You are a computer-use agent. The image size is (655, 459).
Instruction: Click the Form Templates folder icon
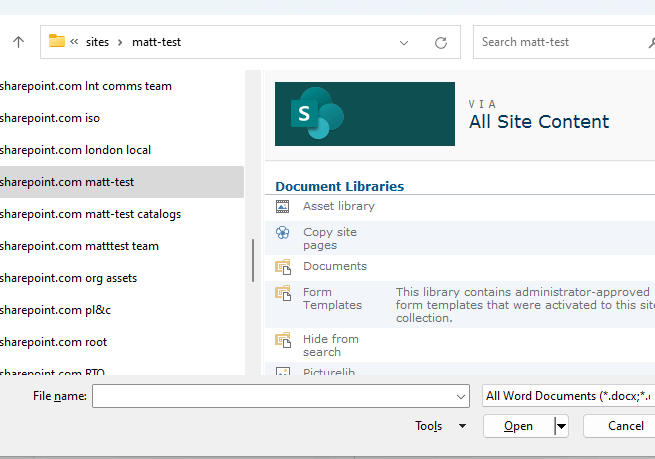[x=283, y=293]
